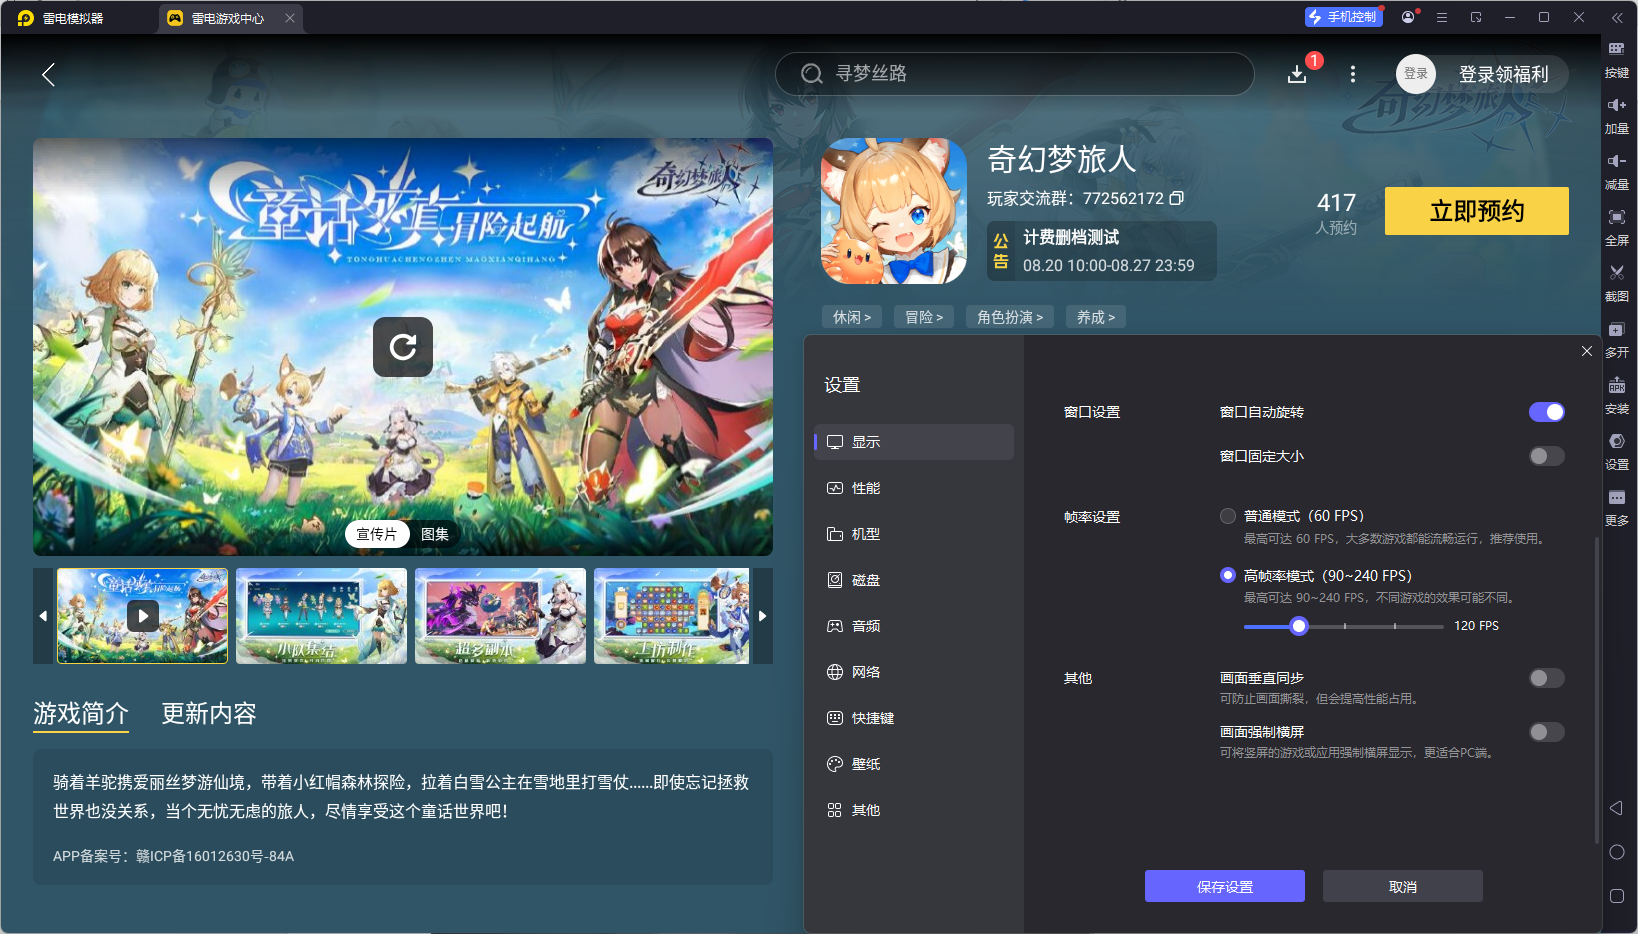Close the 雷电游戏中心 tab
Screen dimensions: 1638x934
pyautogui.click(x=290, y=18)
